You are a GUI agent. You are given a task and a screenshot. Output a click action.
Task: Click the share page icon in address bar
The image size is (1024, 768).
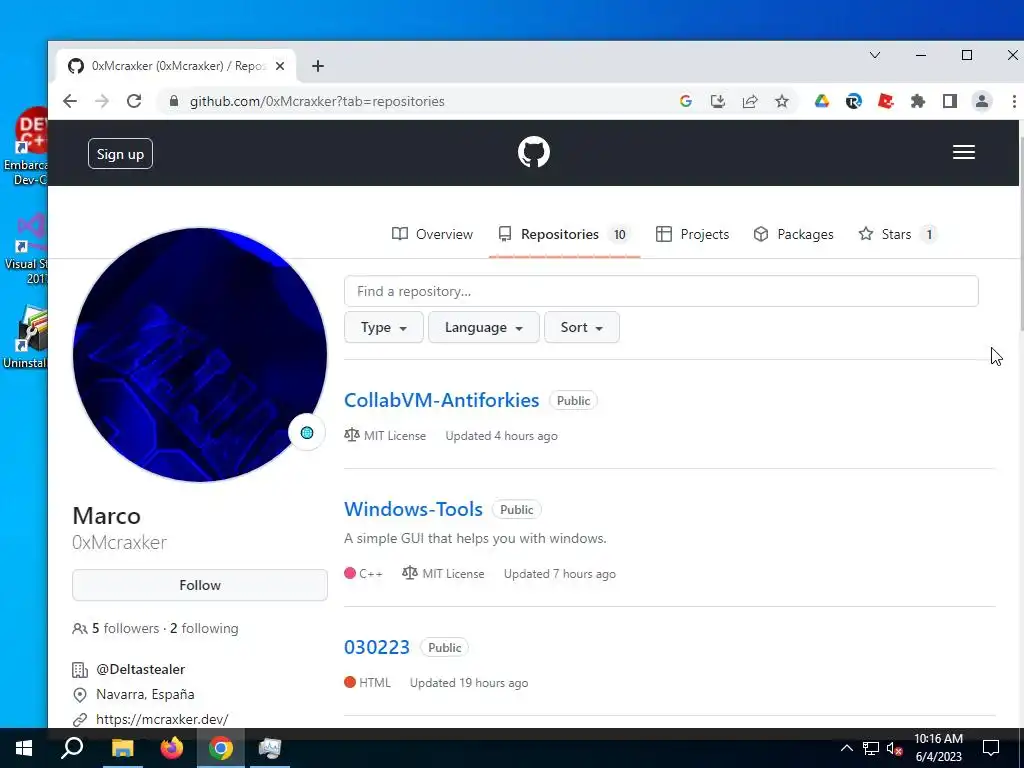[750, 101]
